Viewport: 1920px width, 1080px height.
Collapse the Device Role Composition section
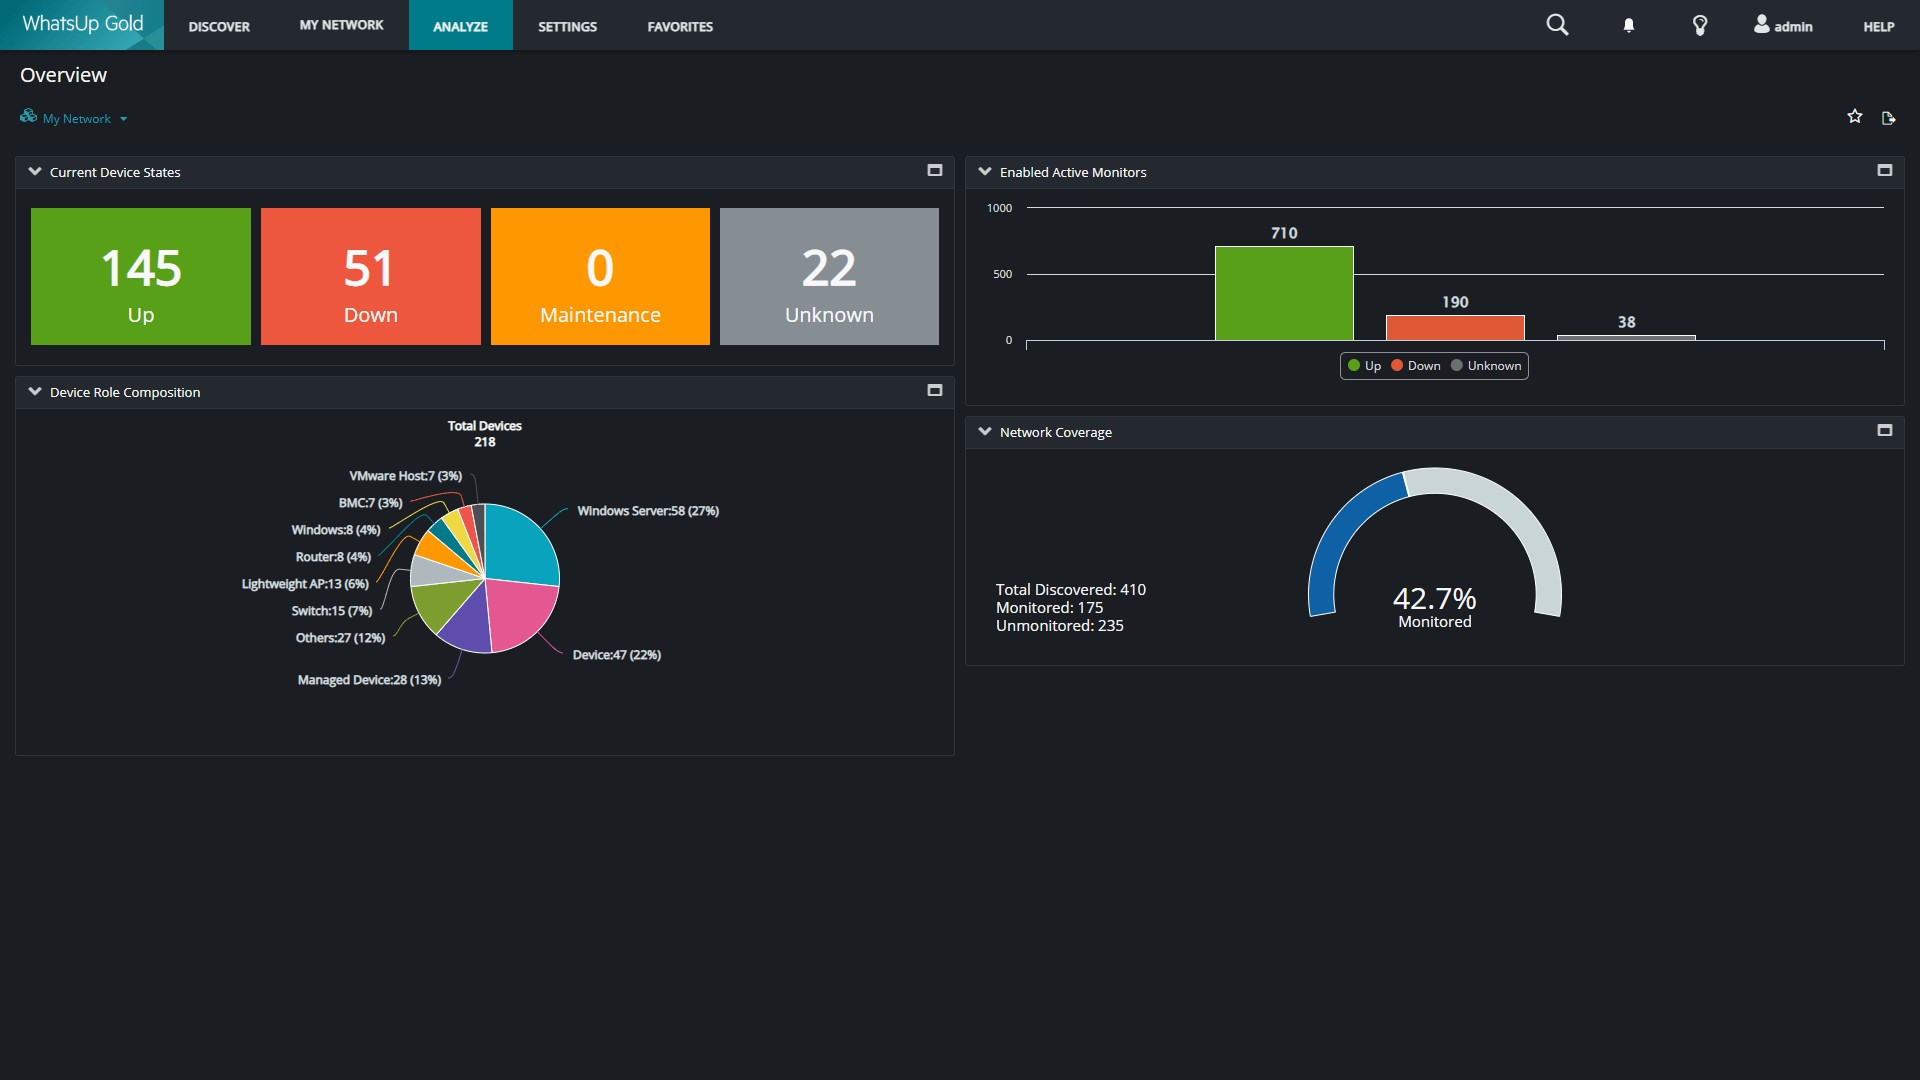coord(35,392)
